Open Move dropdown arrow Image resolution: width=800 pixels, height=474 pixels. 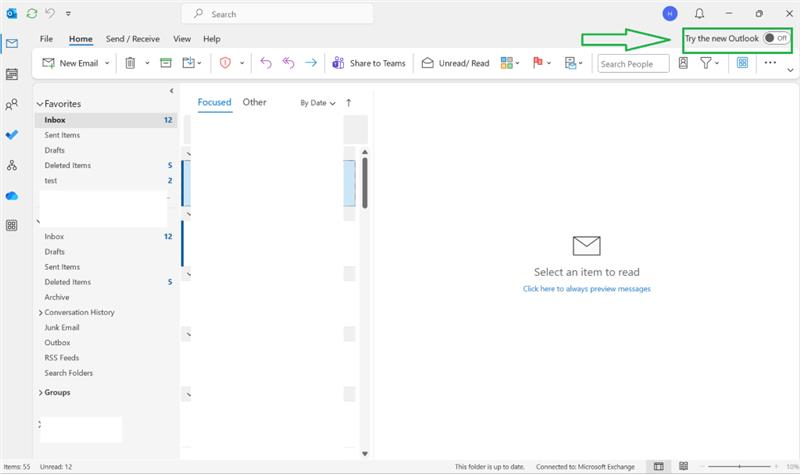(199, 63)
